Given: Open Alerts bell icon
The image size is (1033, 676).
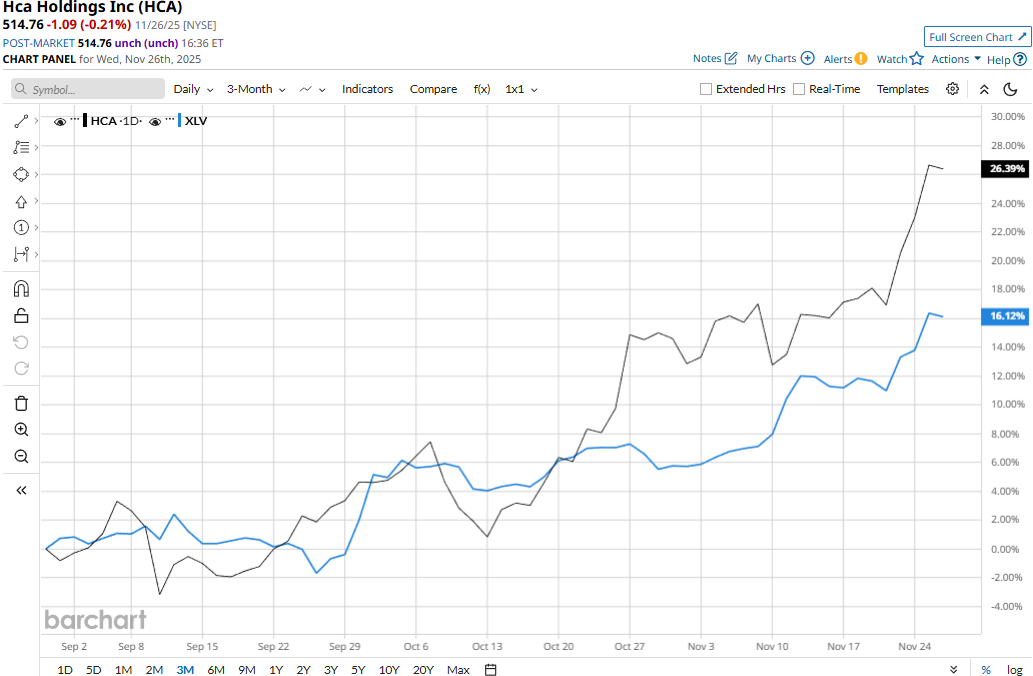Looking at the screenshot, I should click(x=860, y=59).
